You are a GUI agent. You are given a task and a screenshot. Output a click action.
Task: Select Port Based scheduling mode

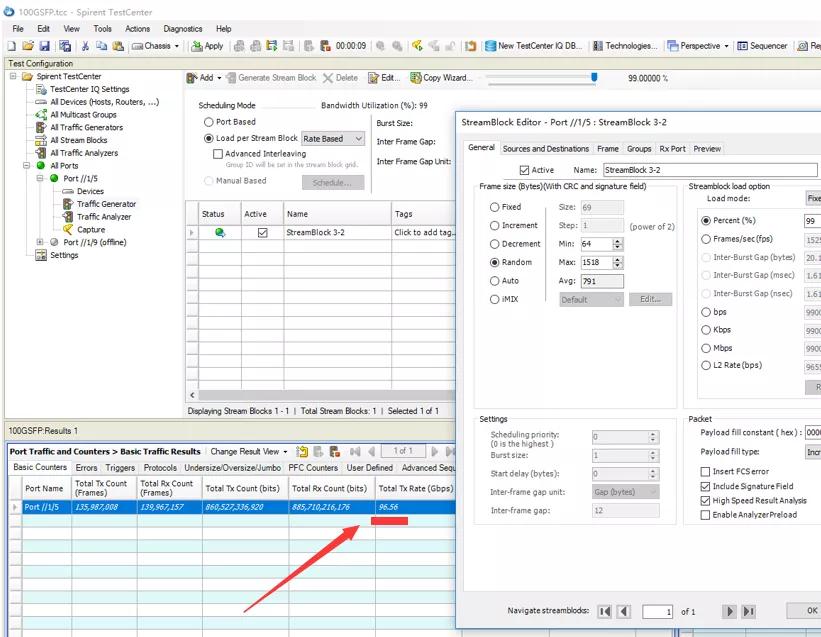point(208,122)
